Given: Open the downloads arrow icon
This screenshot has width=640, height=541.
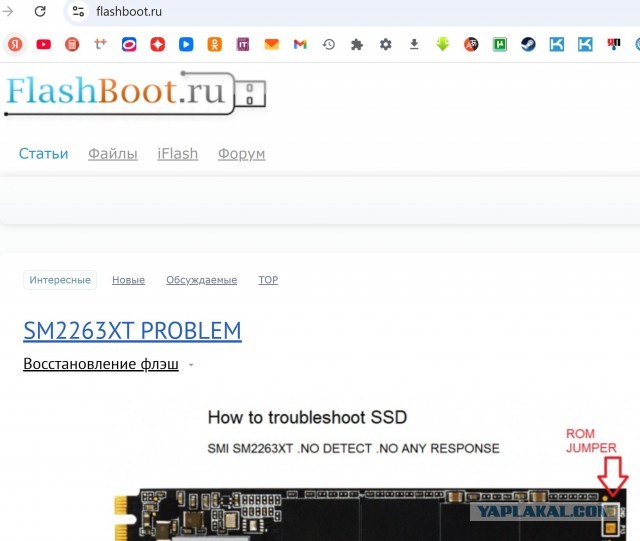Looking at the screenshot, I should tap(414, 44).
